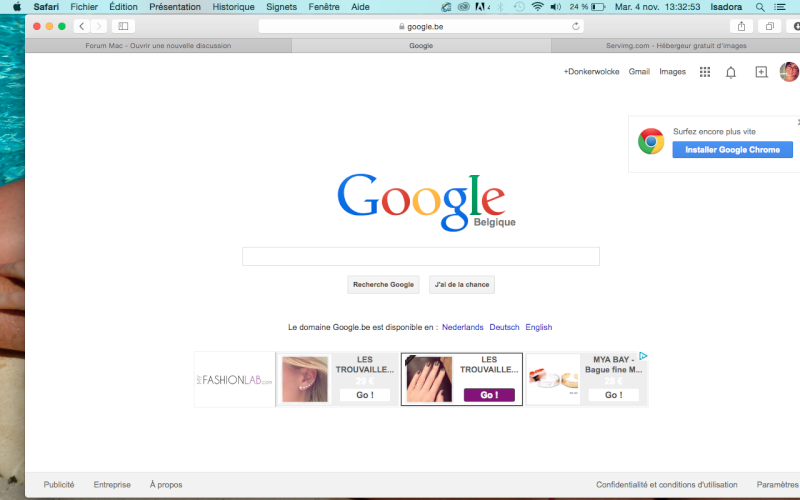Click the Creative Cloud menu bar icon
Screen dimensions: 800x500
click(463, 7)
